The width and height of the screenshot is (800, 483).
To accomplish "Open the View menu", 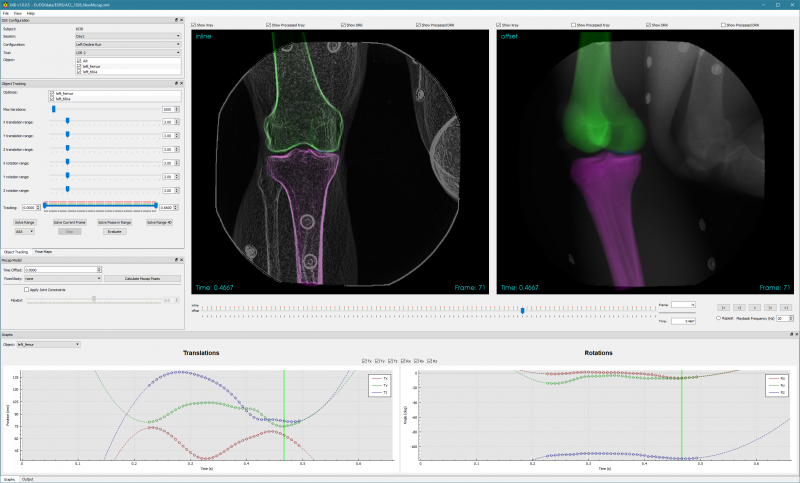I will 17,13.
